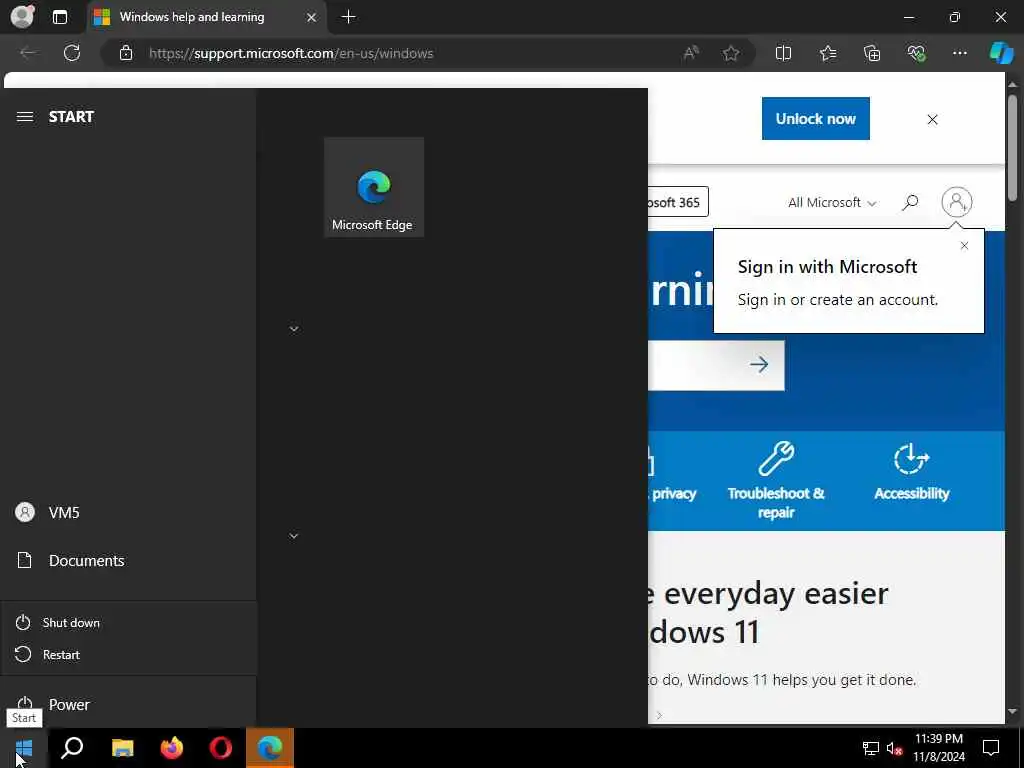Switch to Edge in the taskbar
This screenshot has width=1024, height=768.
(x=270, y=748)
